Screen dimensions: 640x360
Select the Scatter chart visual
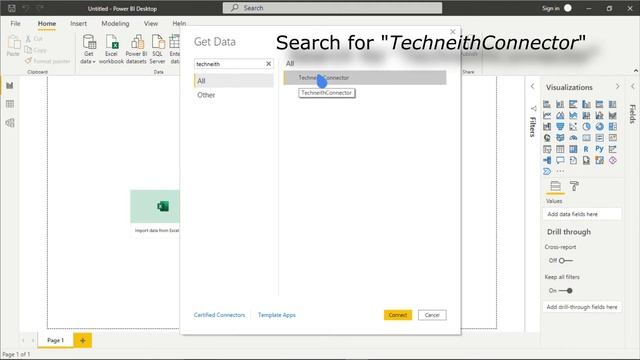(x=573, y=127)
